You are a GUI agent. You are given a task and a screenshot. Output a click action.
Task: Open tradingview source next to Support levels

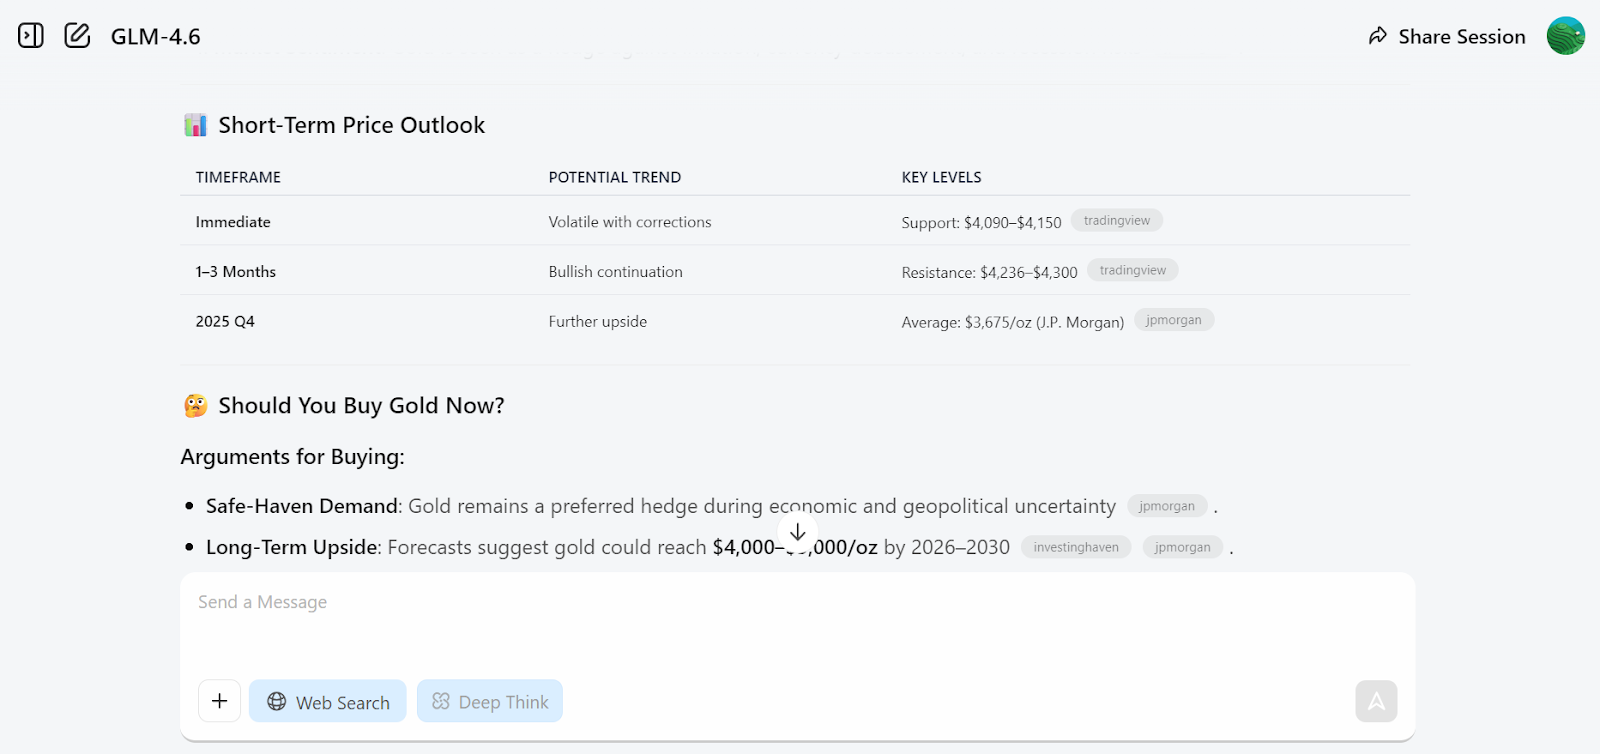pos(1116,221)
